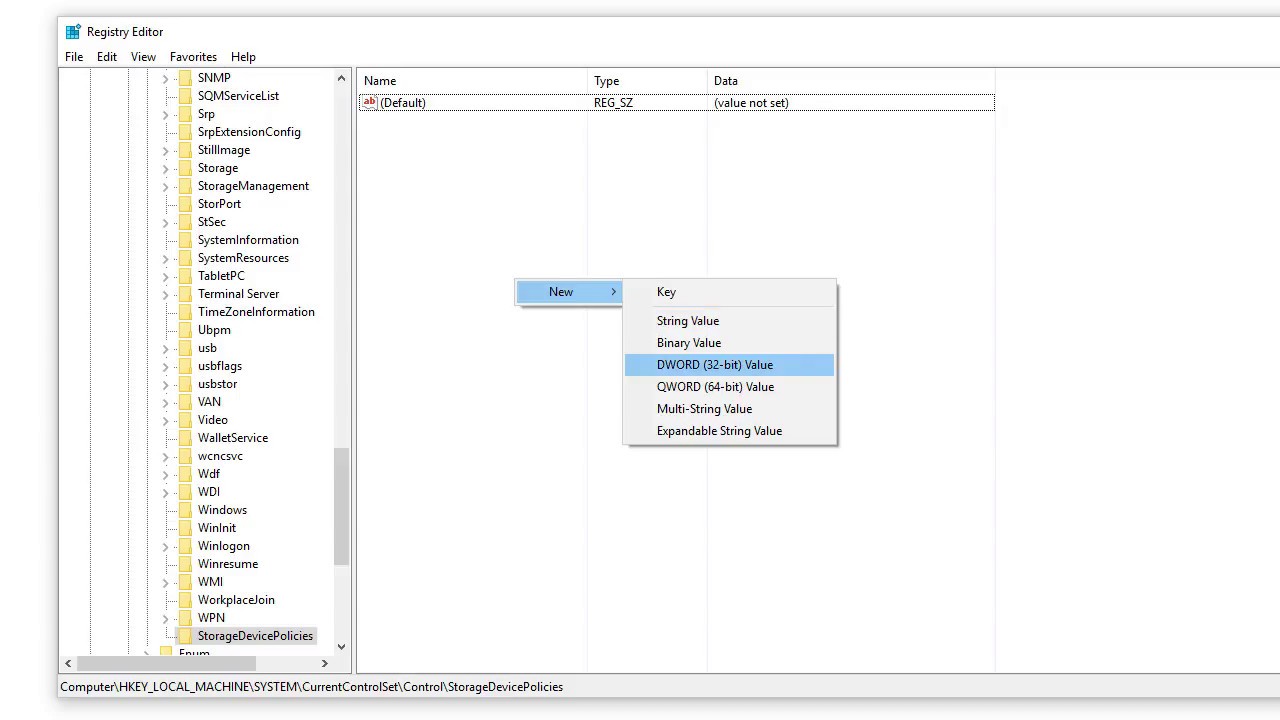This screenshot has height=720, width=1280.
Task: Expand the Terminal Server key
Action: [x=165, y=294]
